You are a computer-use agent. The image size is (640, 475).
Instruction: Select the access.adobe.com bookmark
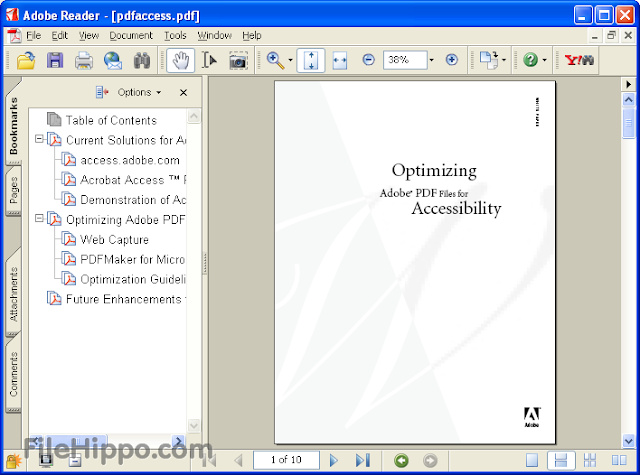(130, 160)
